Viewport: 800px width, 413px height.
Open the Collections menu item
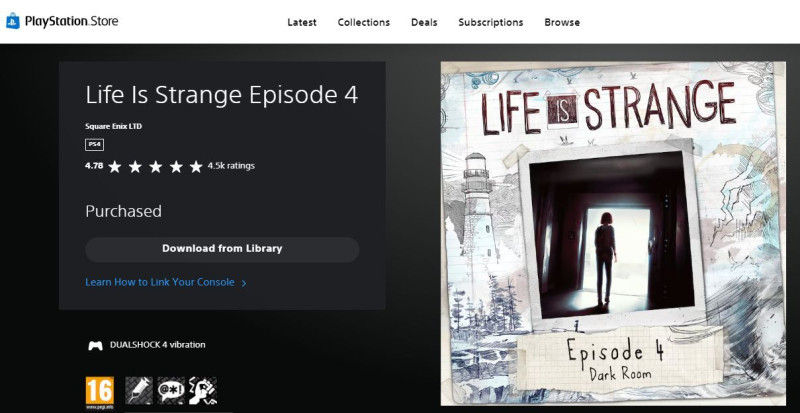coord(364,22)
